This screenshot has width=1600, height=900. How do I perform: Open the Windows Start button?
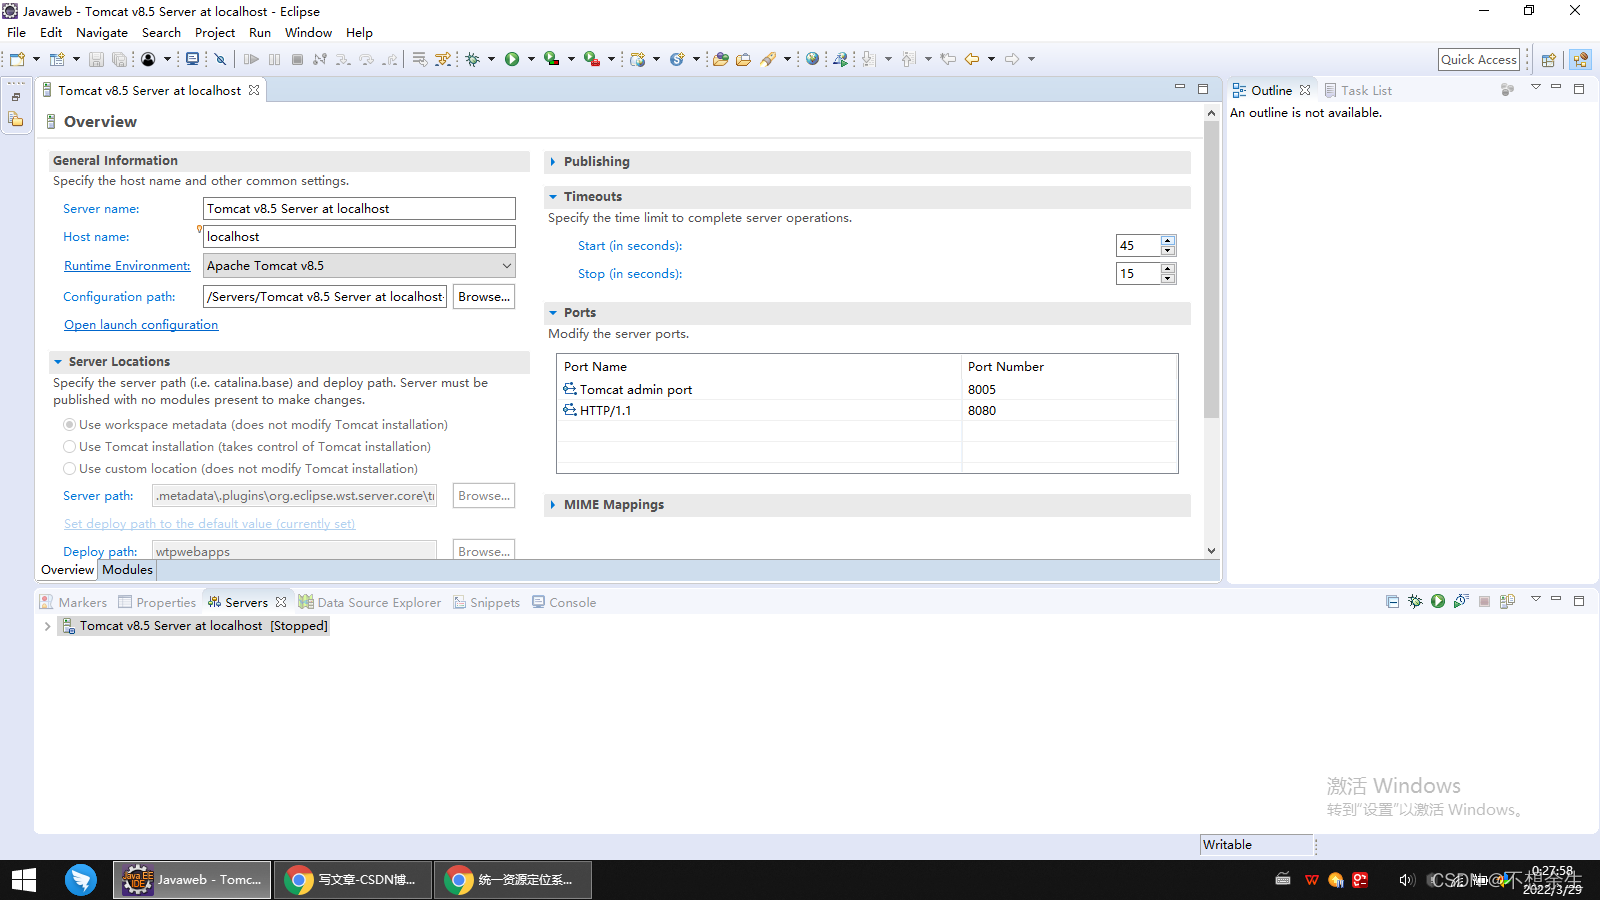coord(24,880)
